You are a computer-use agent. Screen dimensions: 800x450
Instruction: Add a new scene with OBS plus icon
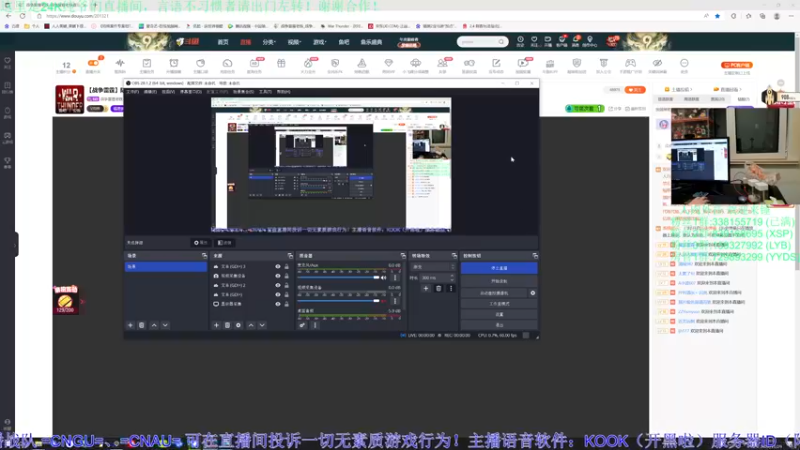131,325
